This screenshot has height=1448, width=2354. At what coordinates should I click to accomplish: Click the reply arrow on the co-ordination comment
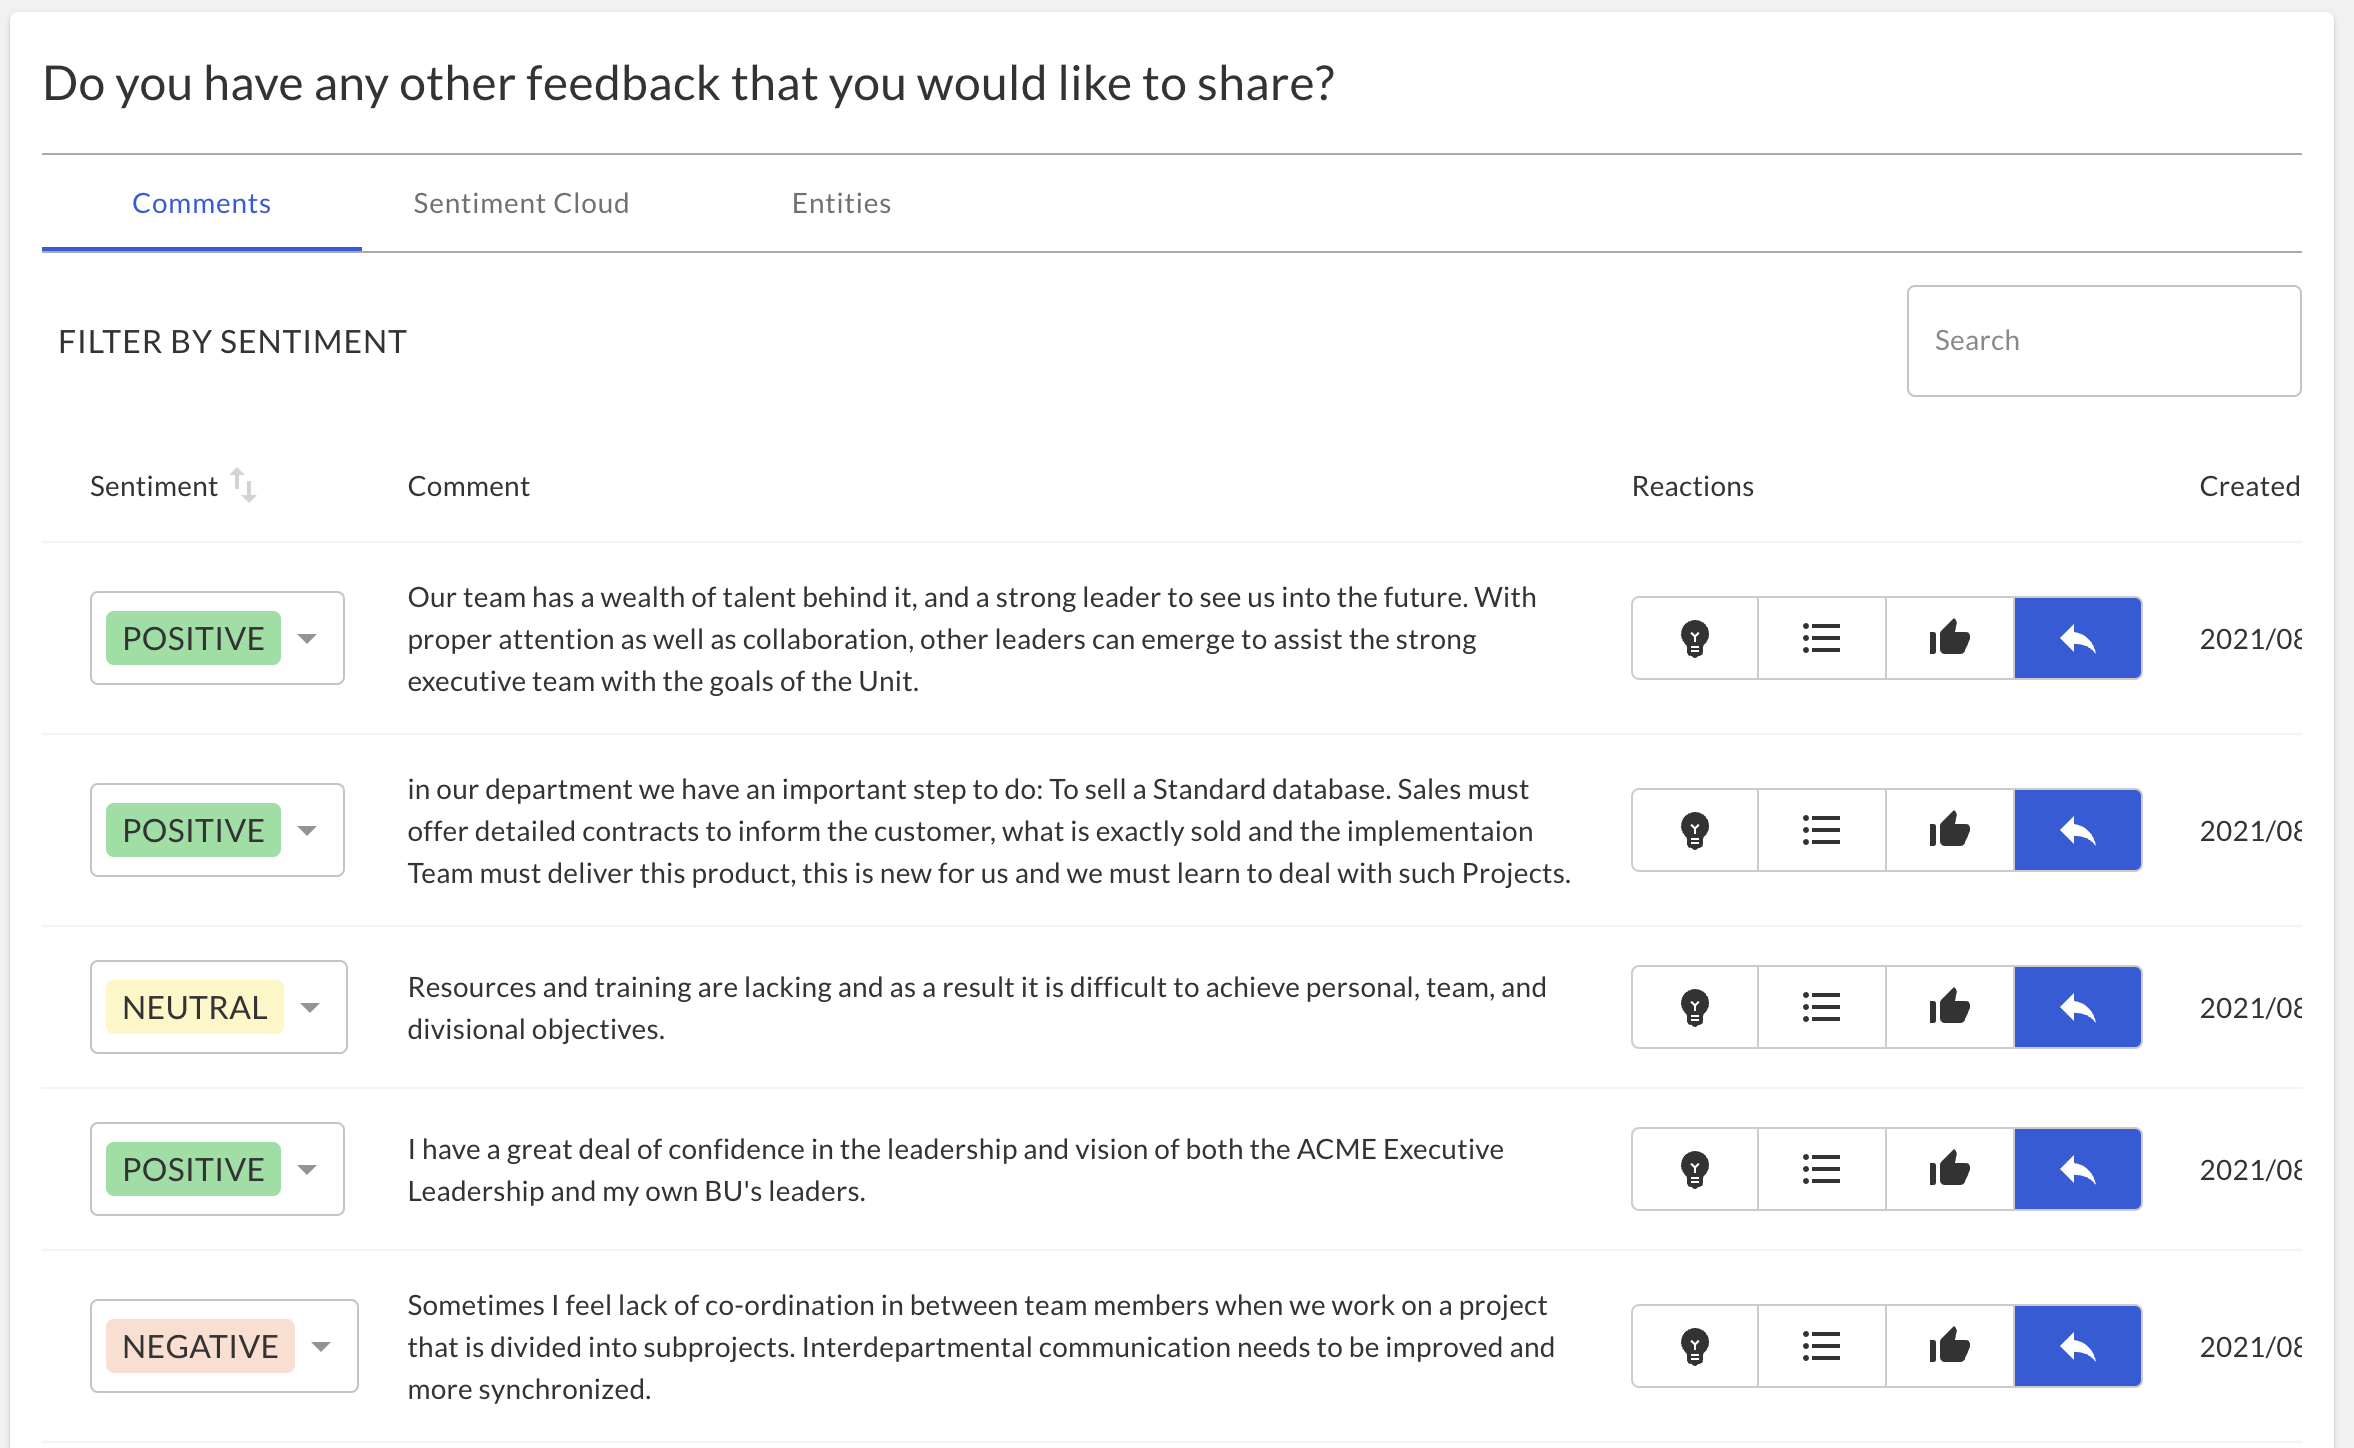pyautogui.click(x=2078, y=1346)
